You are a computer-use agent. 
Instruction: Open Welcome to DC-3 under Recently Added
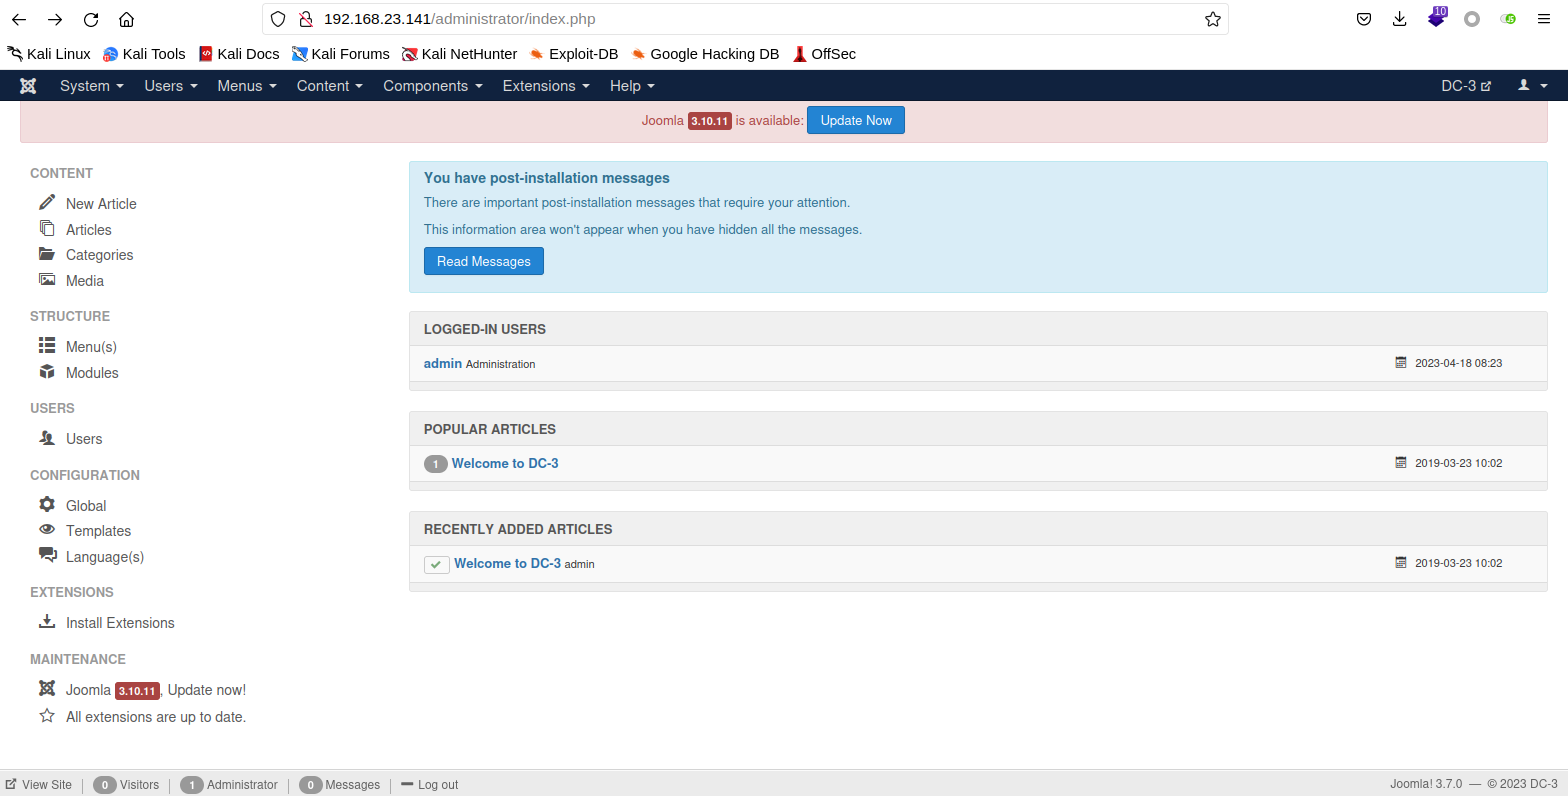pyautogui.click(x=507, y=563)
